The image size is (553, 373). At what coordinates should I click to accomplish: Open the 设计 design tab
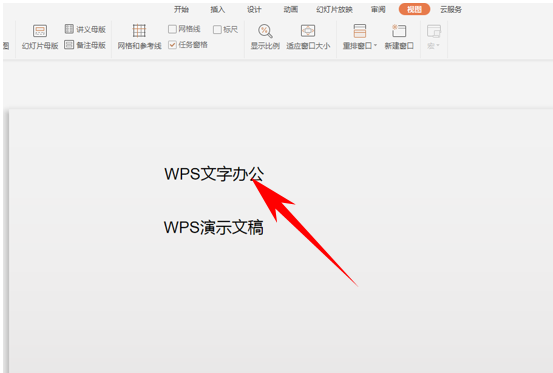coord(254,10)
